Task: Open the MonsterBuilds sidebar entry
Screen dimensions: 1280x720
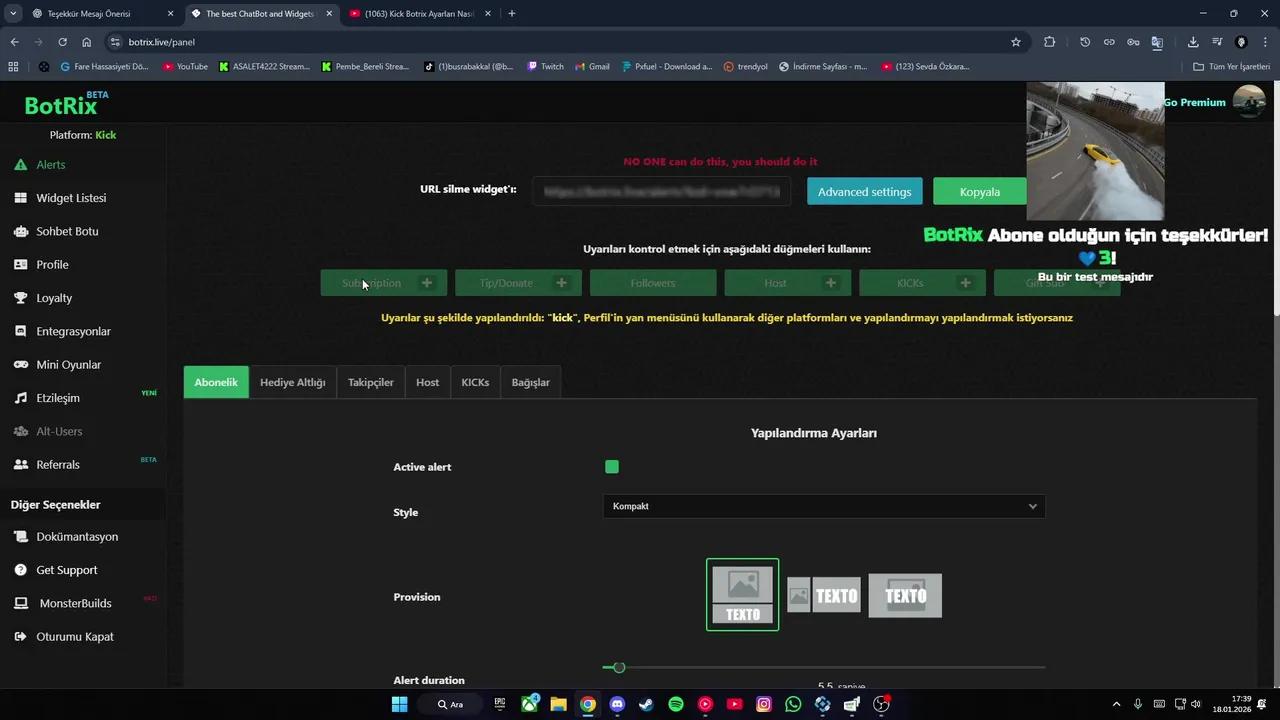Action: click(75, 603)
